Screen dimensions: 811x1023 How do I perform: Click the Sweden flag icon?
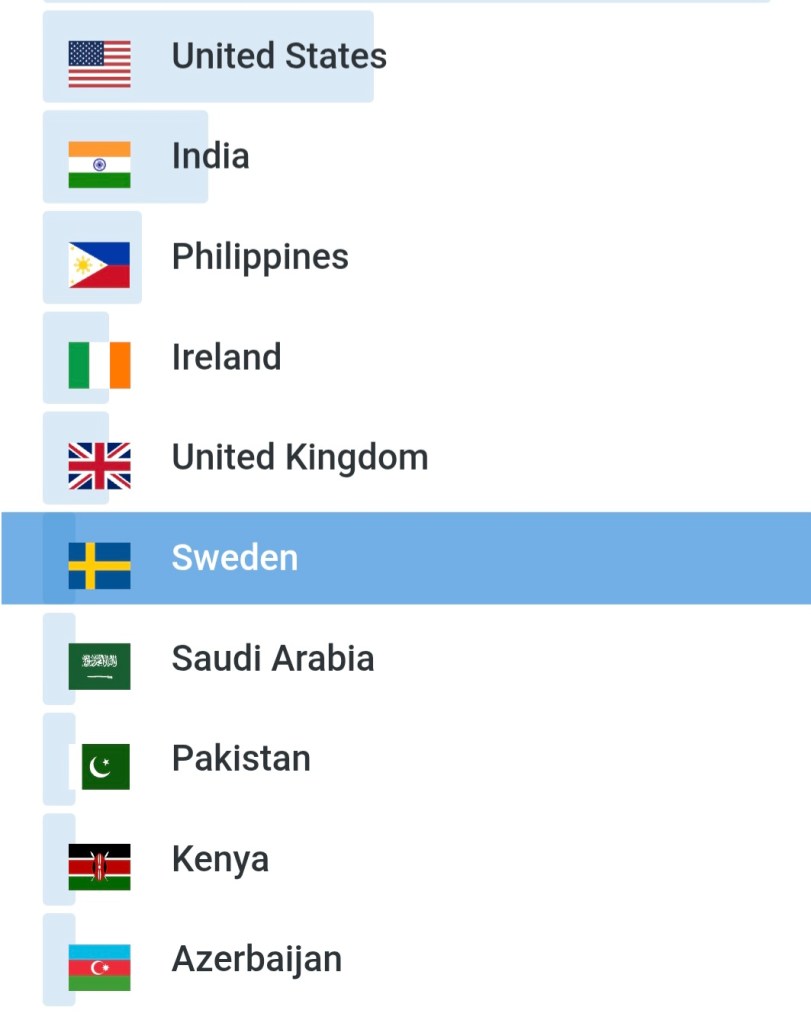point(99,566)
